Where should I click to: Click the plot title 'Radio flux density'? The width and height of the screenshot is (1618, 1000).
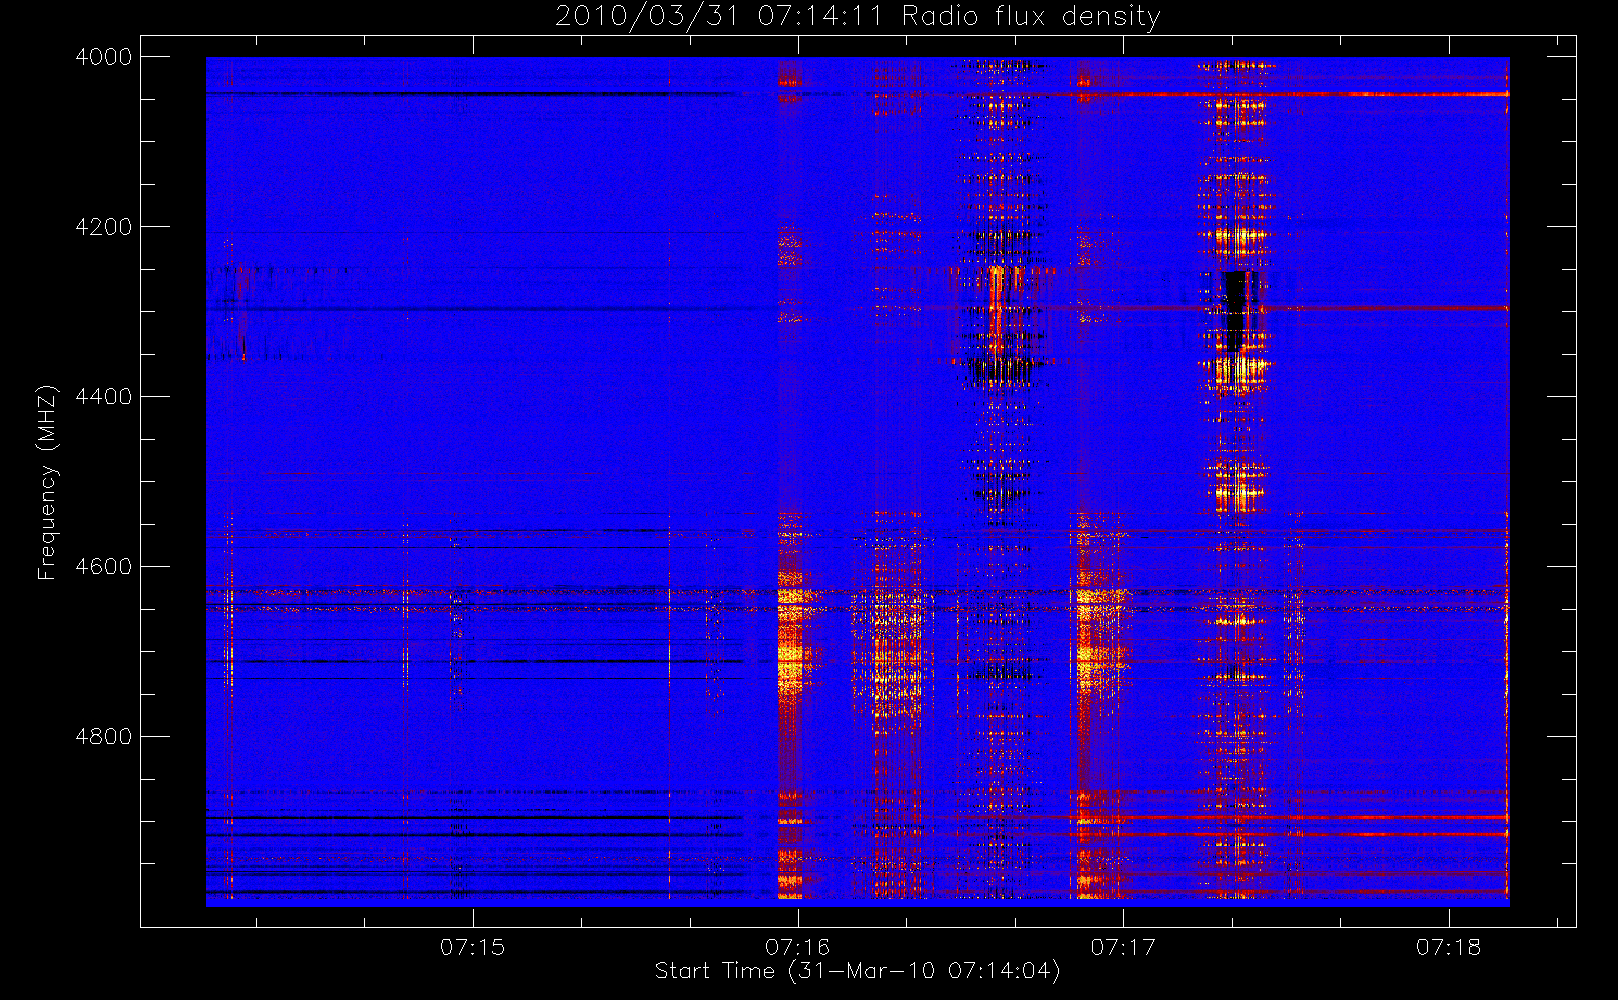(x=1031, y=17)
